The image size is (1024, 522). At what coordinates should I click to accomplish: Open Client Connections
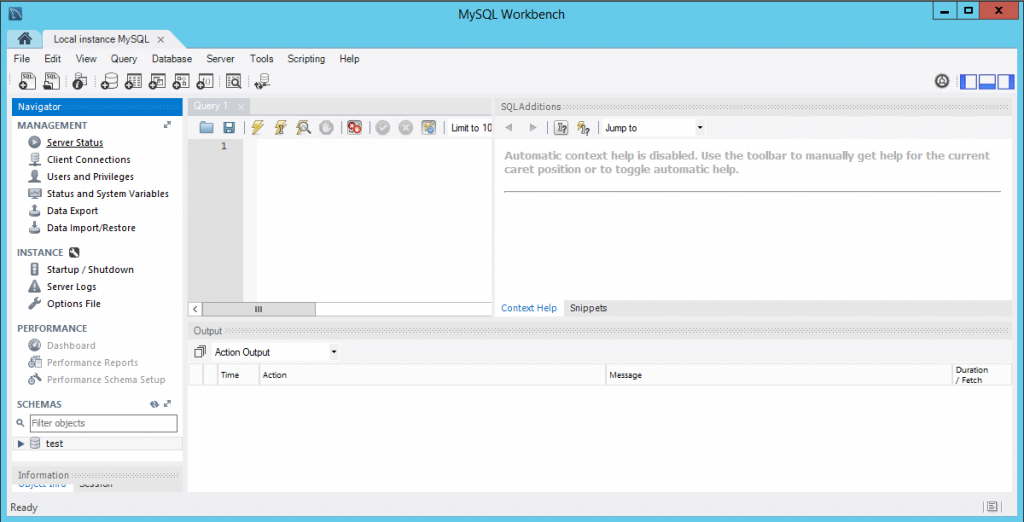89,159
